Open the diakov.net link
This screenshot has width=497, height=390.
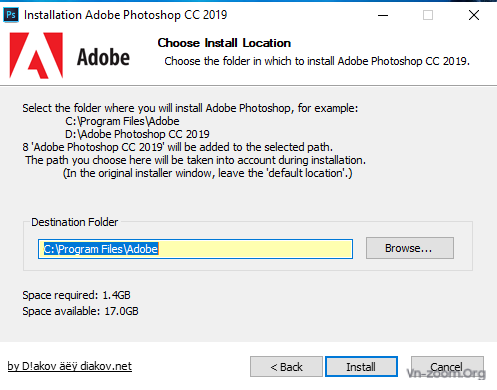point(70,366)
